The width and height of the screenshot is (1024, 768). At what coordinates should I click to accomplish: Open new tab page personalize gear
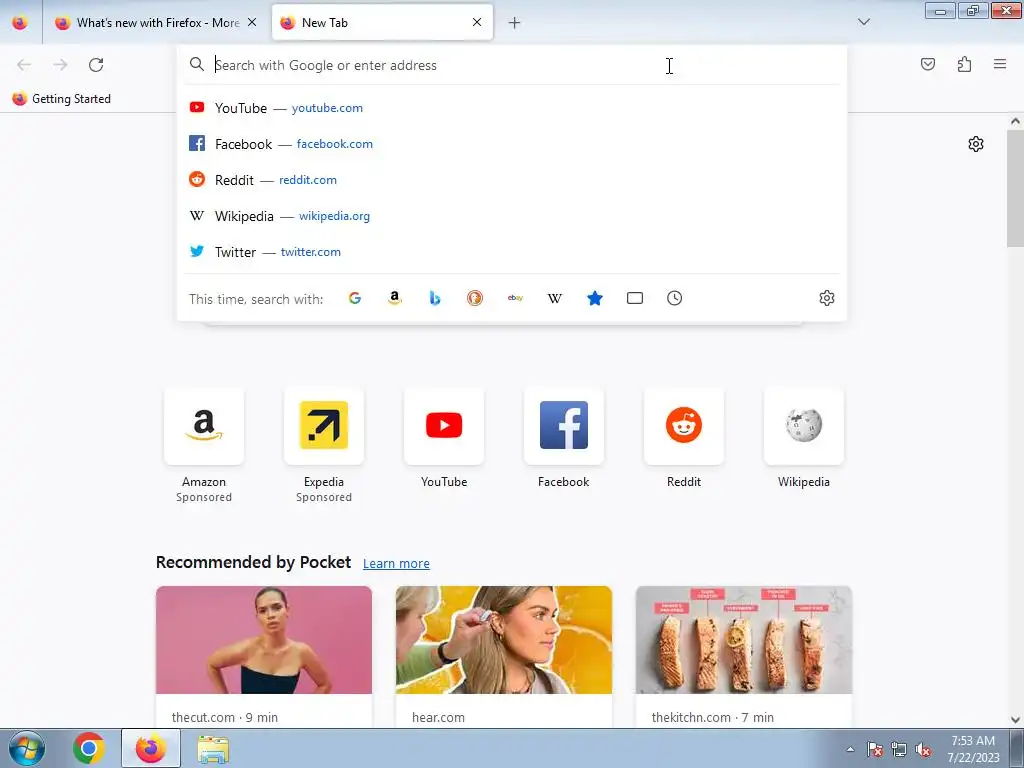976,144
